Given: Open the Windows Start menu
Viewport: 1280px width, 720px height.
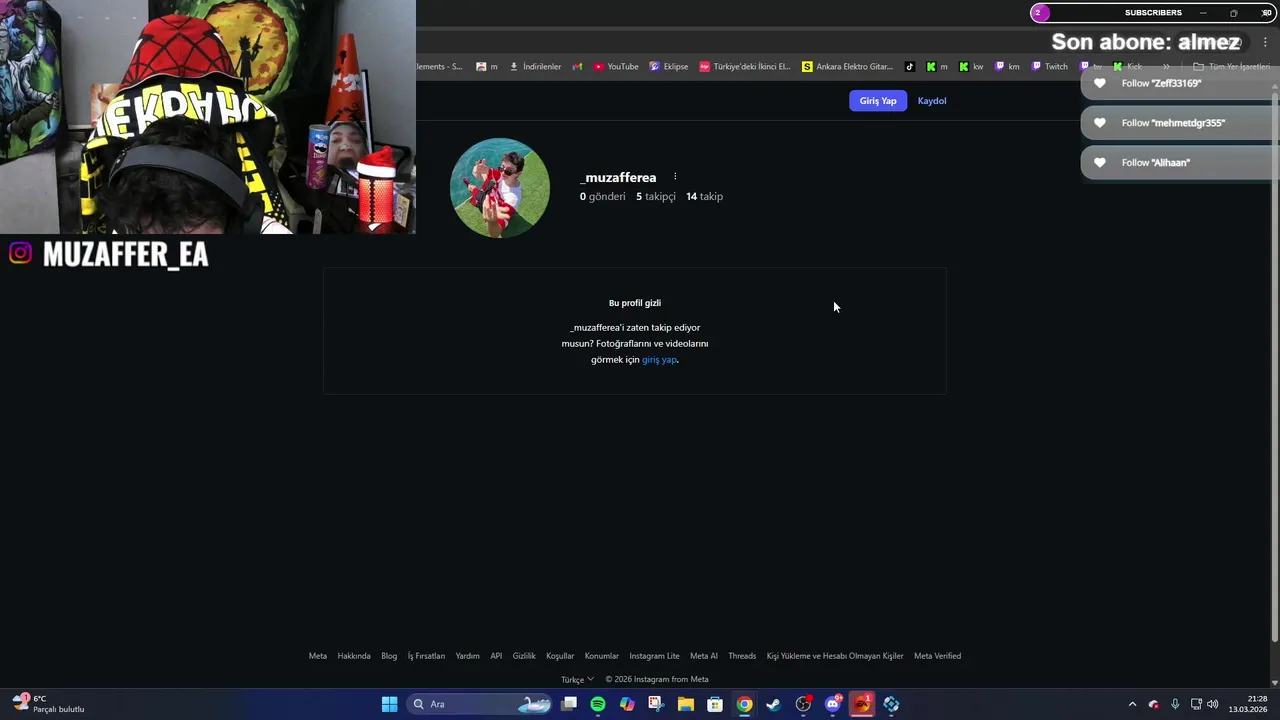Looking at the screenshot, I should 389,704.
